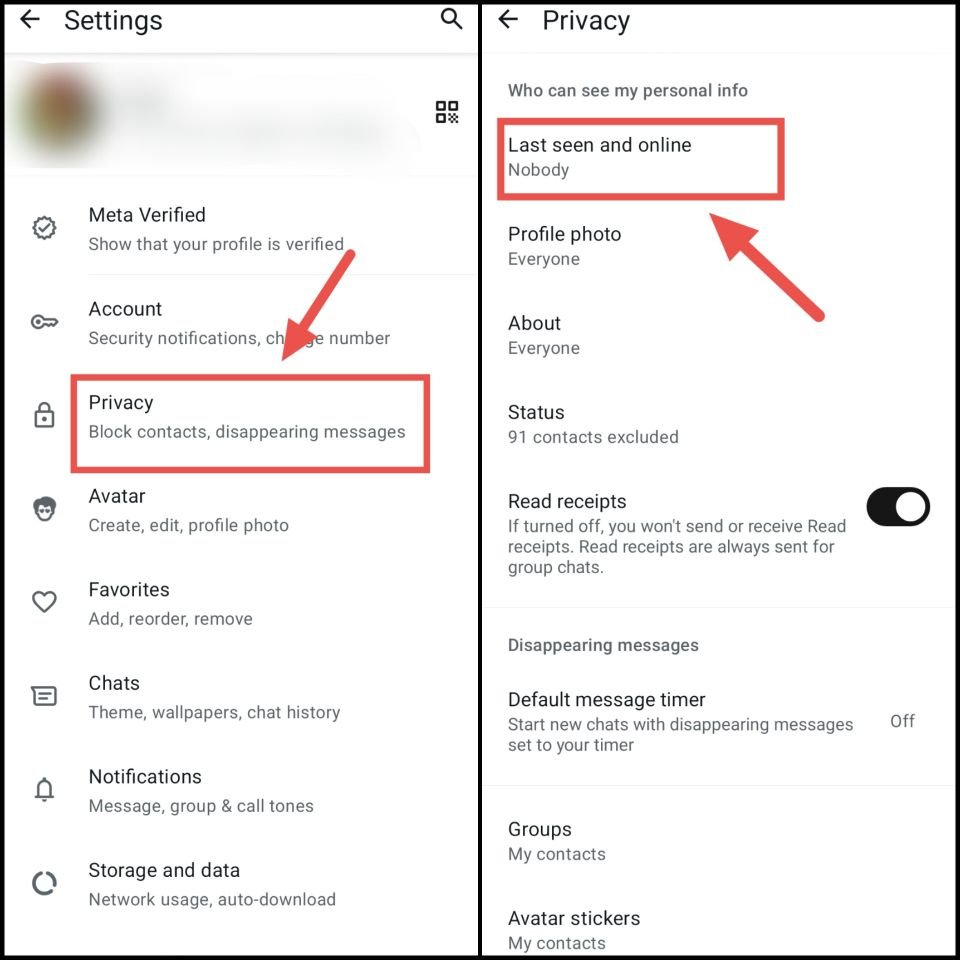
Task: Toggle the Read receipts switch
Action: [898, 507]
